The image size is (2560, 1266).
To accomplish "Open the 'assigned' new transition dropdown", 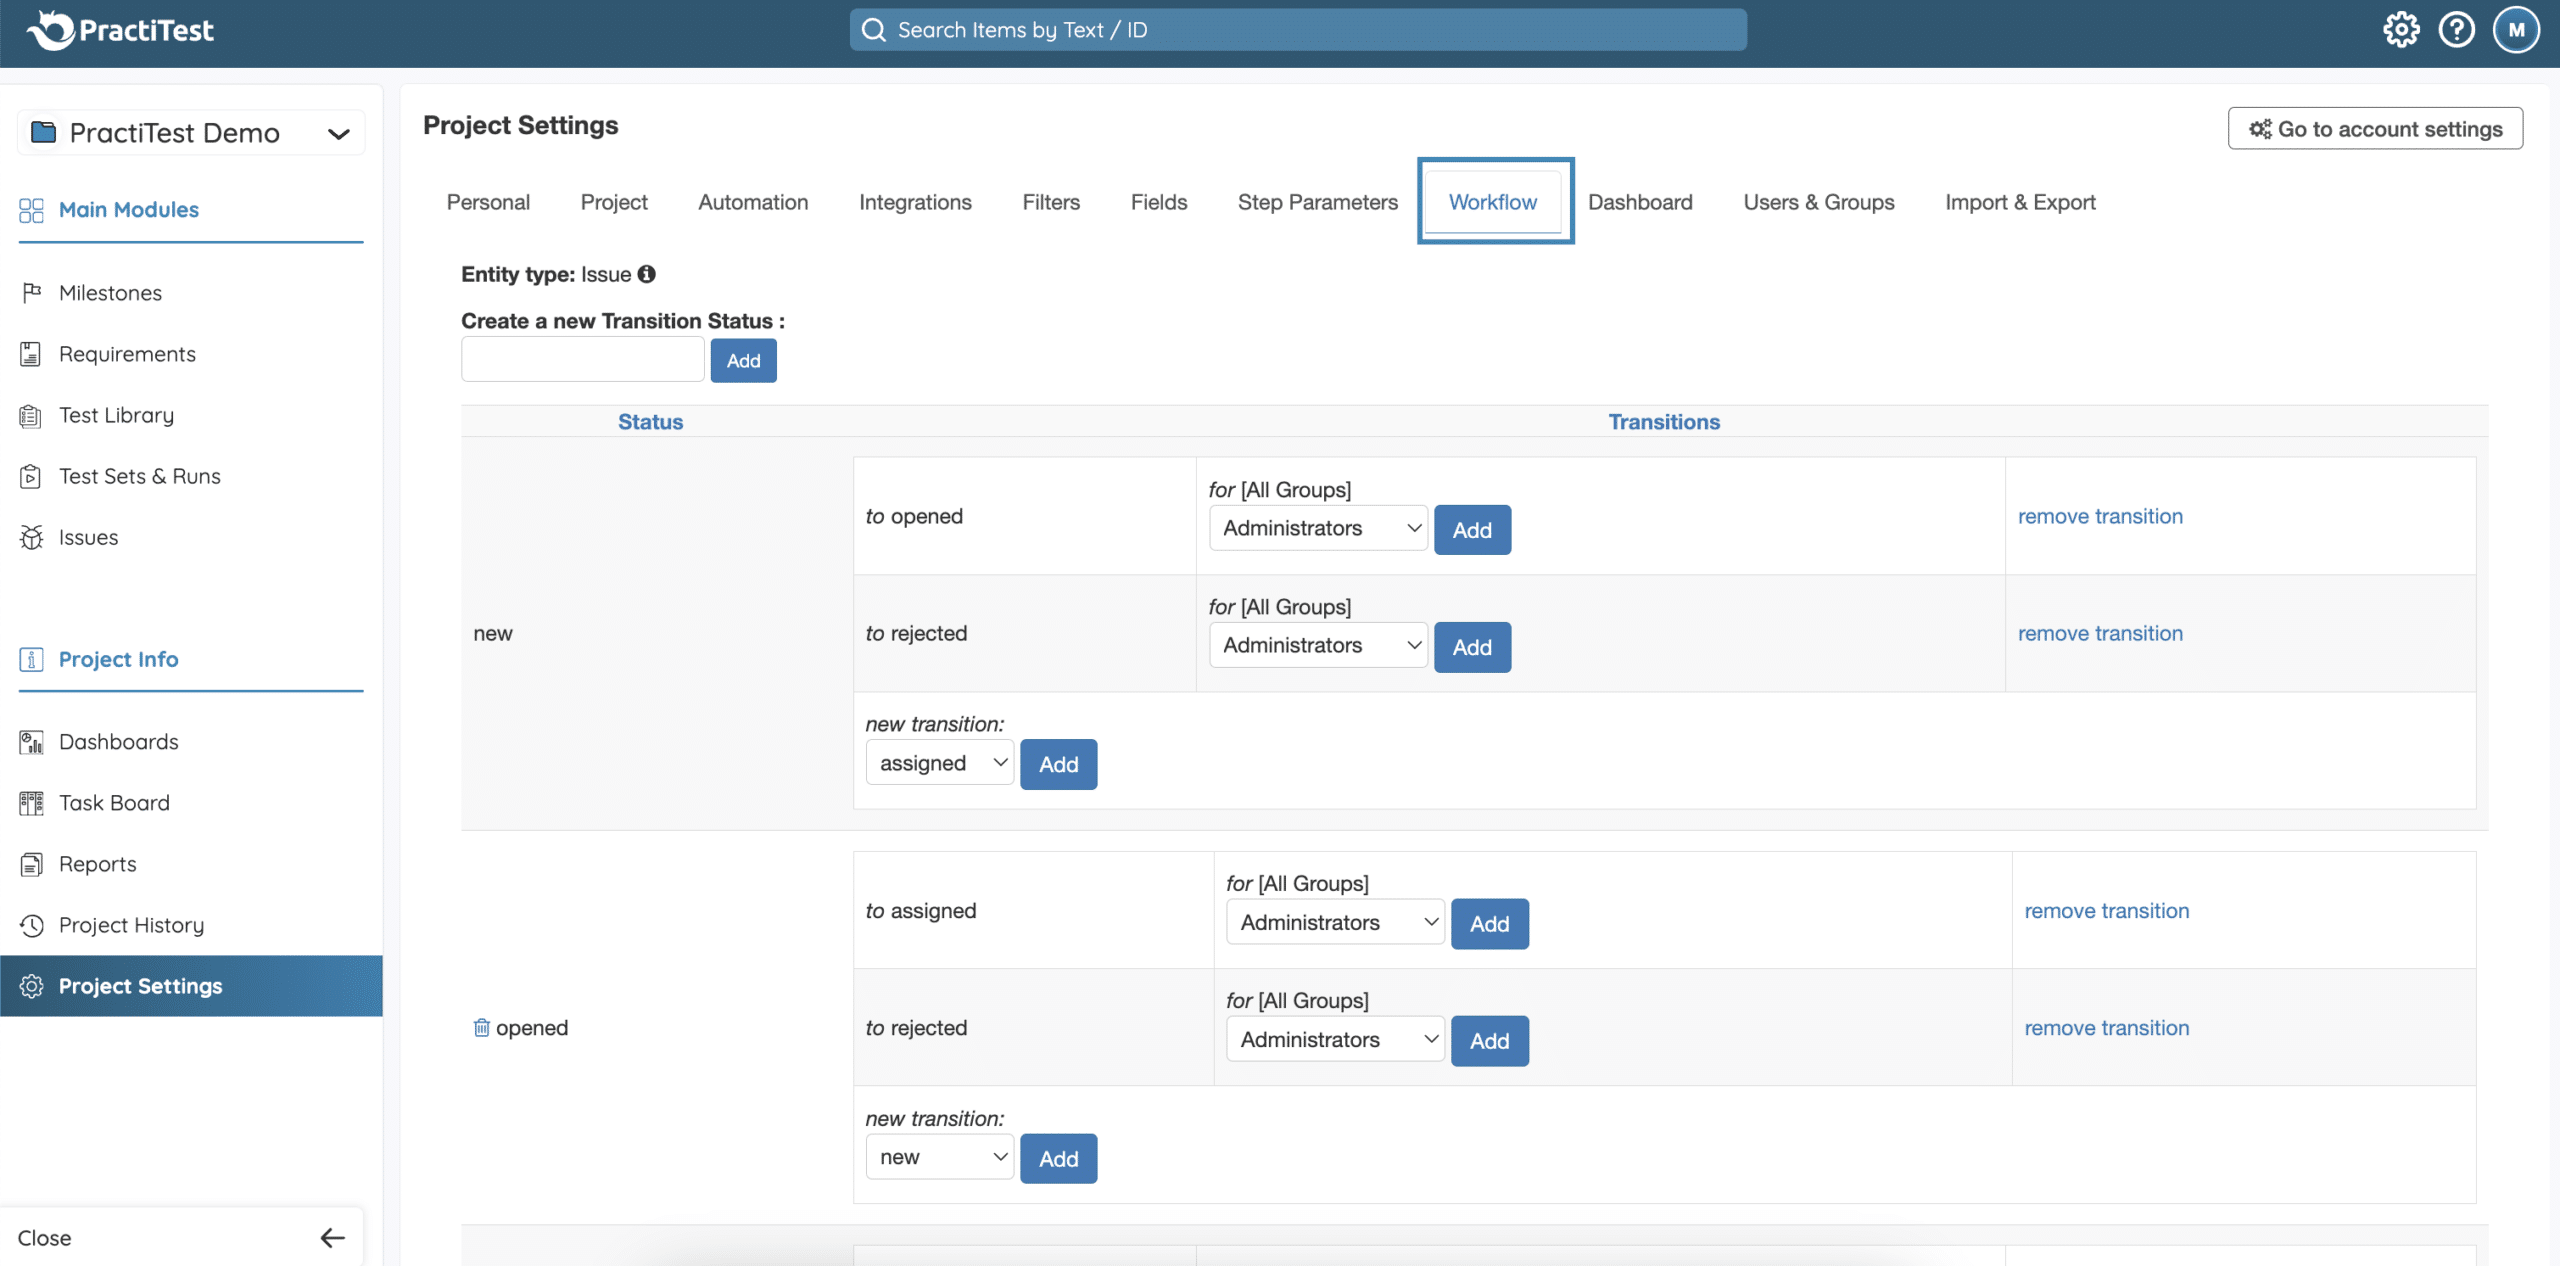I will click(940, 763).
